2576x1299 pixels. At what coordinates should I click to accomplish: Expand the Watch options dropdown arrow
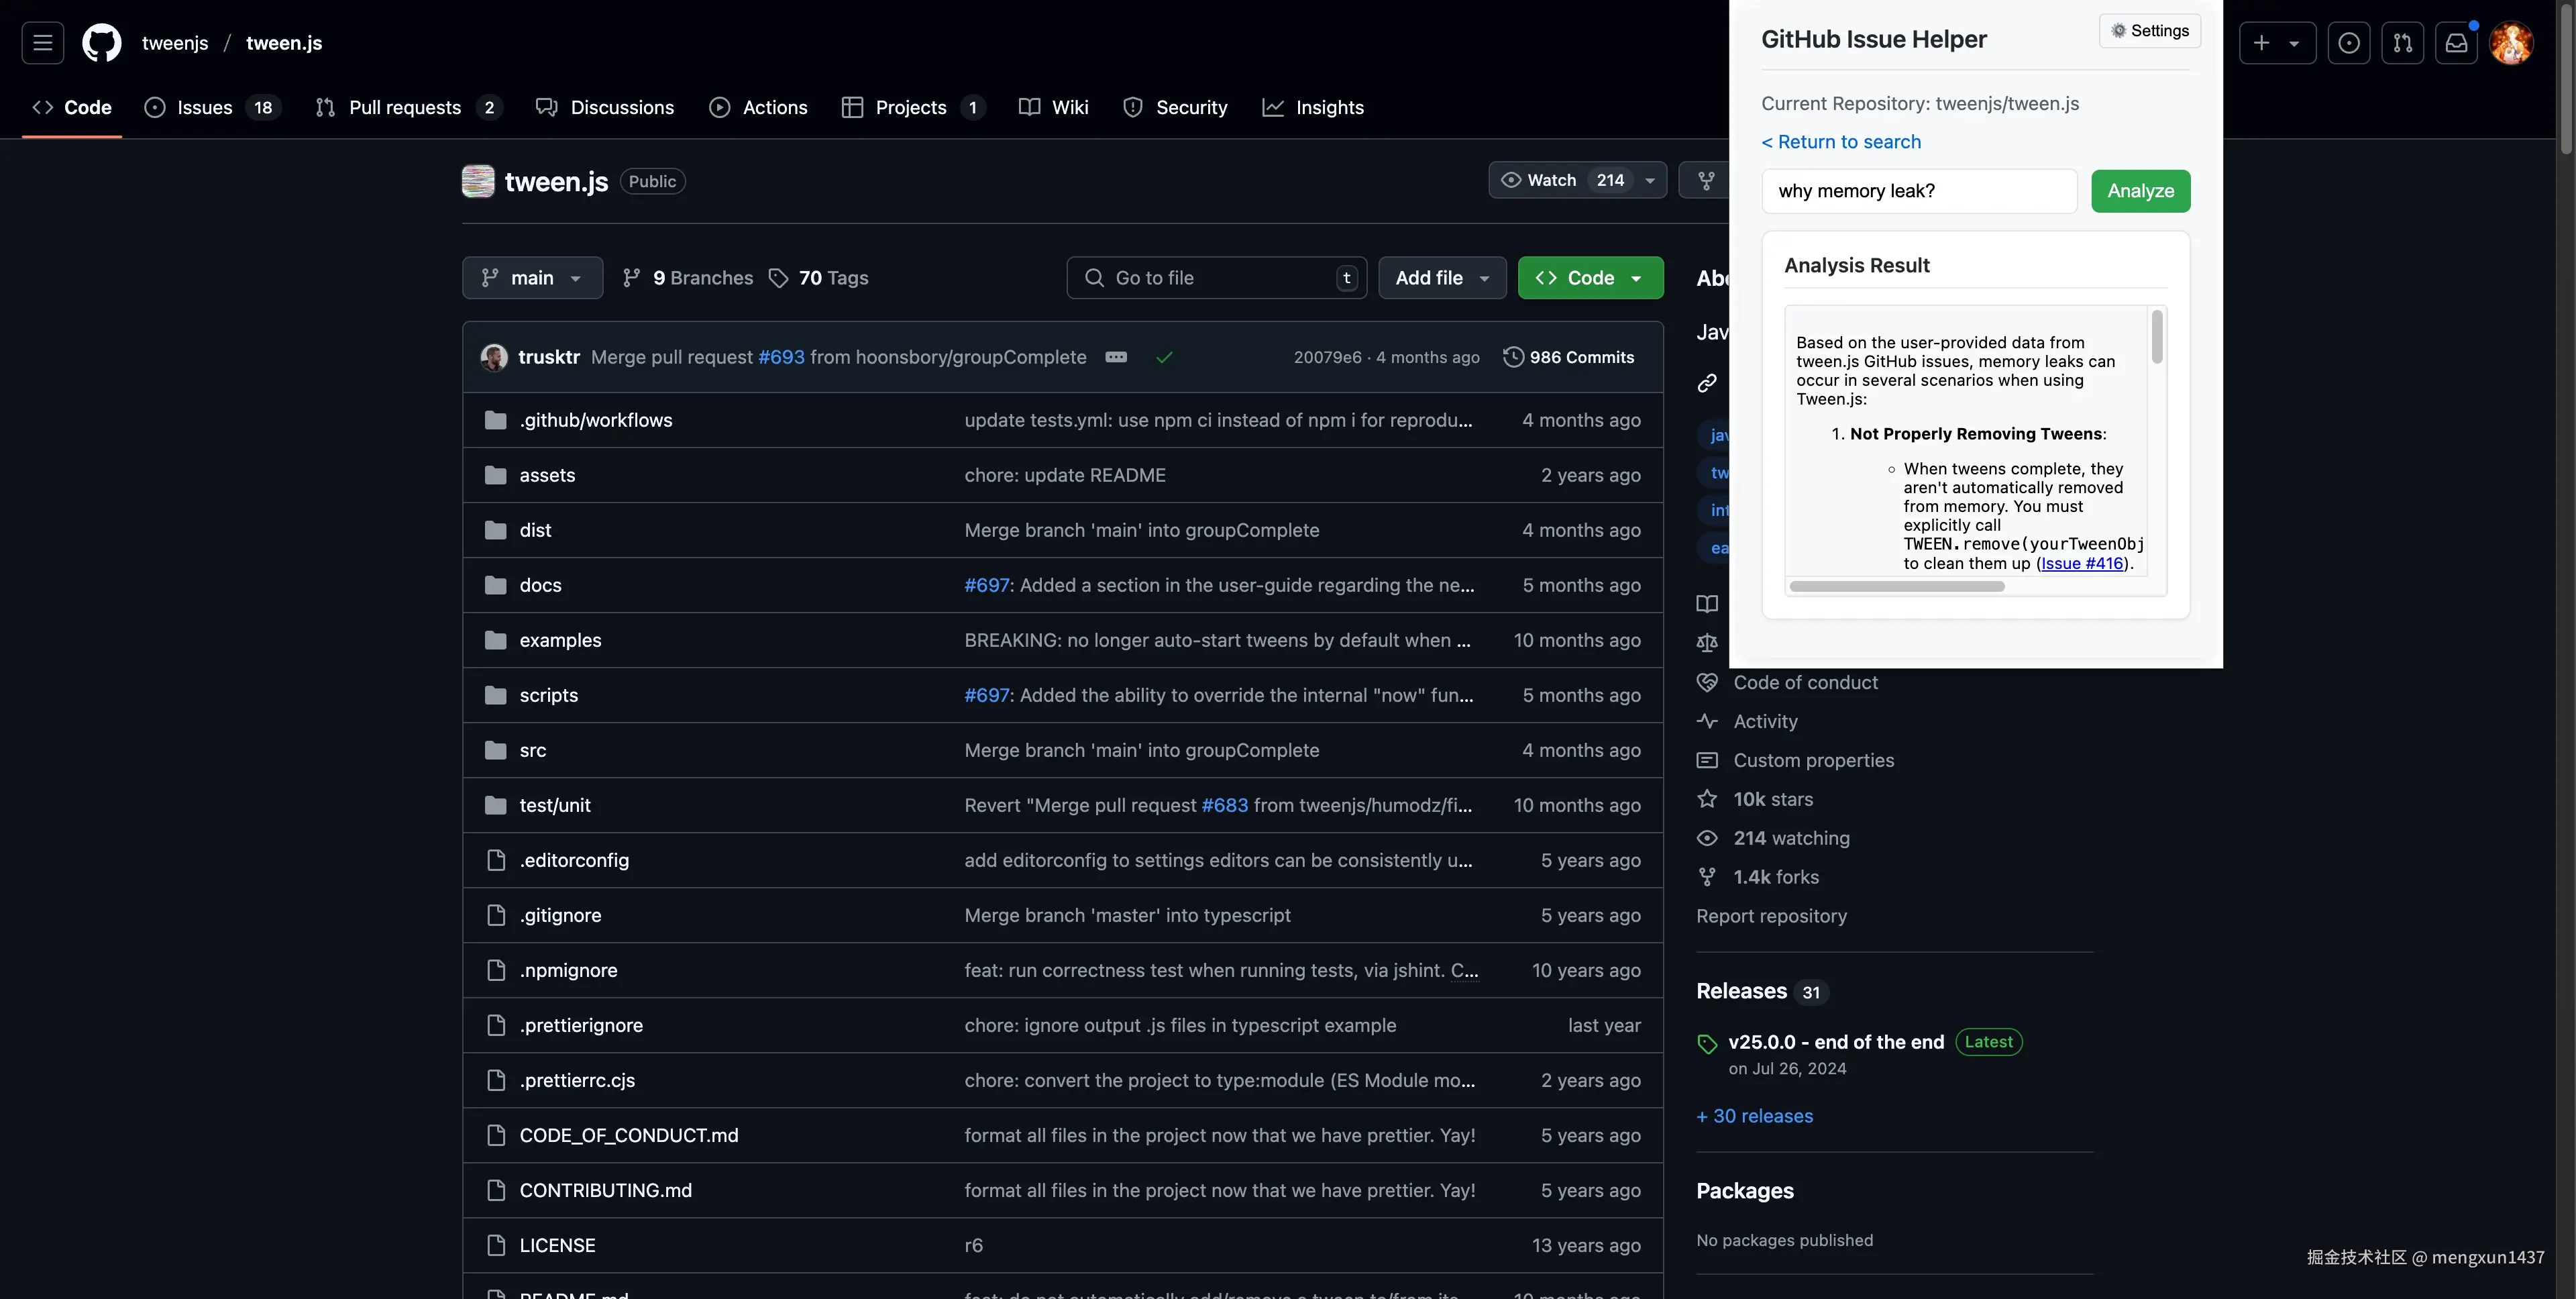1650,180
